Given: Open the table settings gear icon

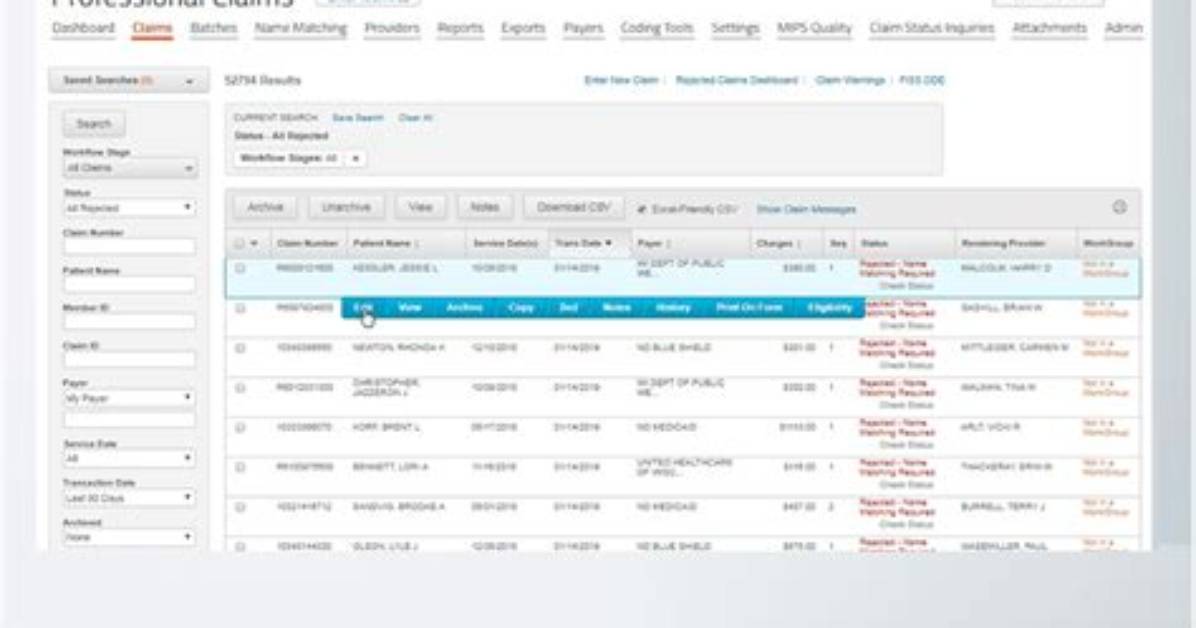Looking at the screenshot, I should click(x=1119, y=207).
